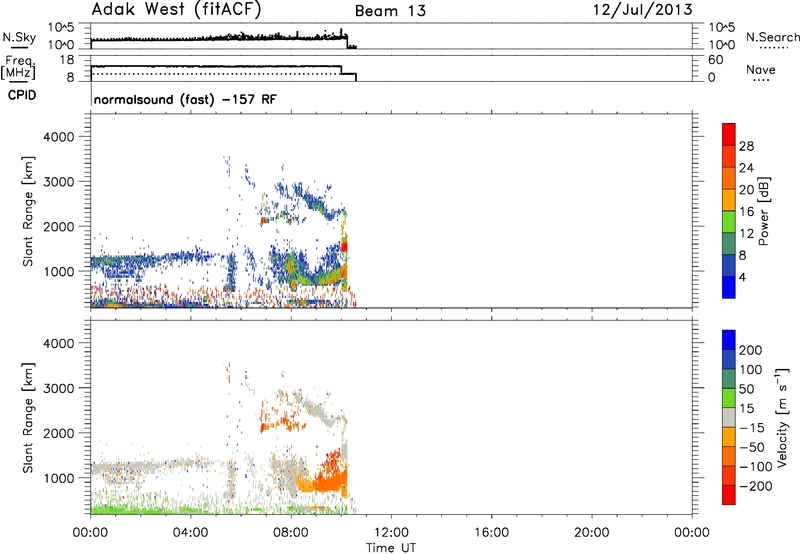Click the frequency trace line in Freq panel
Viewport: 800px width, 554px height.
tap(216, 67)
